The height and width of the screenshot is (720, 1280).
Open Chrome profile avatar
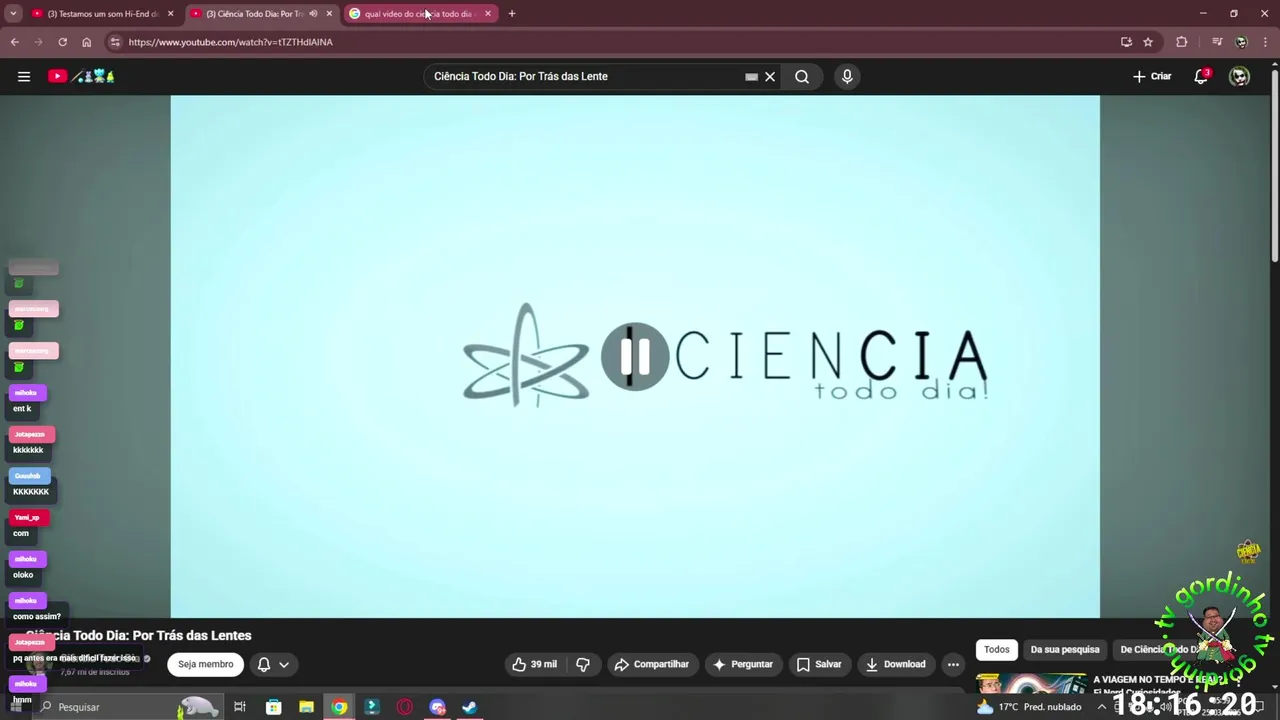(1241, 42)
